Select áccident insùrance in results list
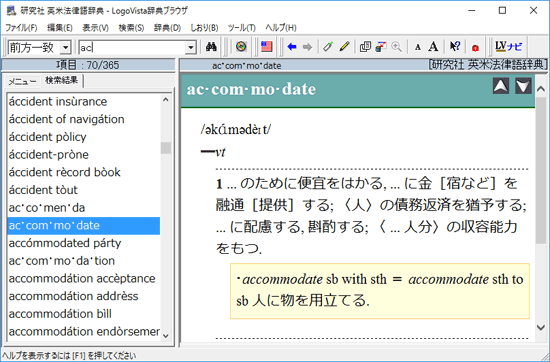 tap(83, 102)
